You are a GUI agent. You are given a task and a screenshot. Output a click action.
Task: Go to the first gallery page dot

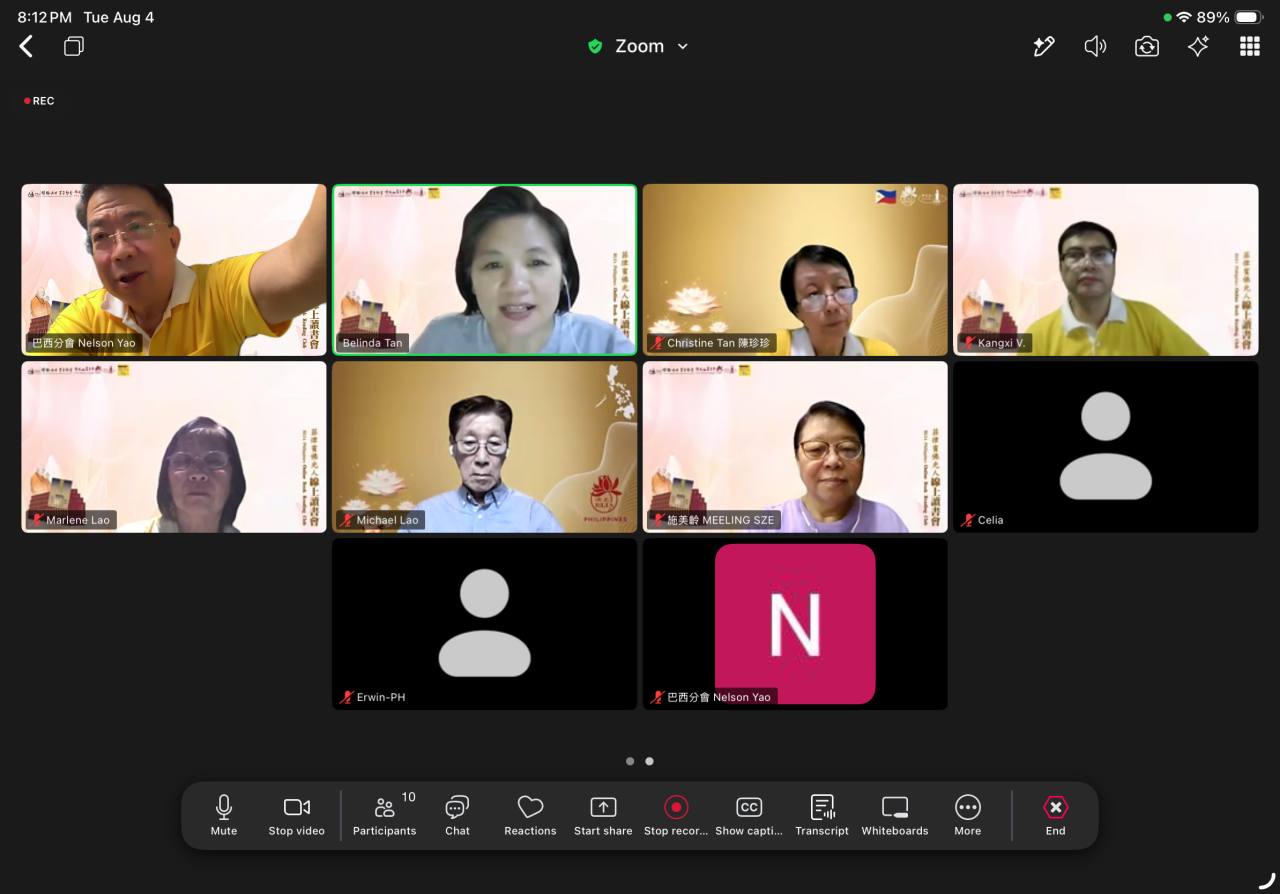coord(630,761)
